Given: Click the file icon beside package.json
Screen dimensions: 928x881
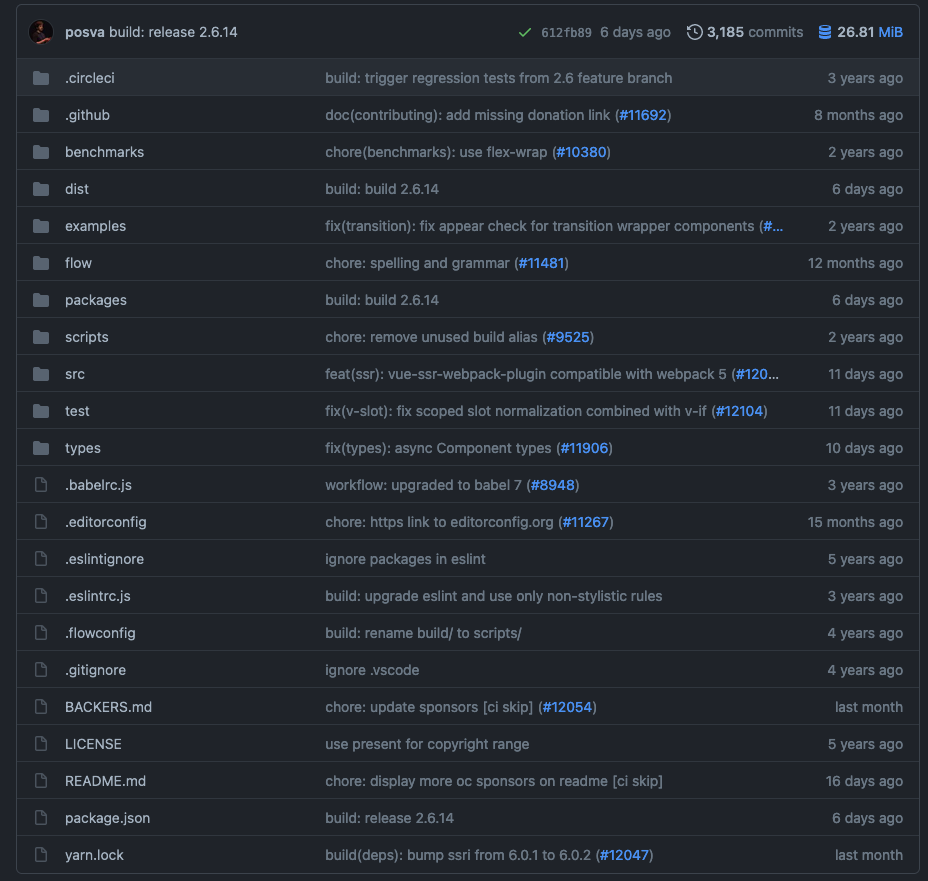Looking at the screenshot, I should click(41, 818).
